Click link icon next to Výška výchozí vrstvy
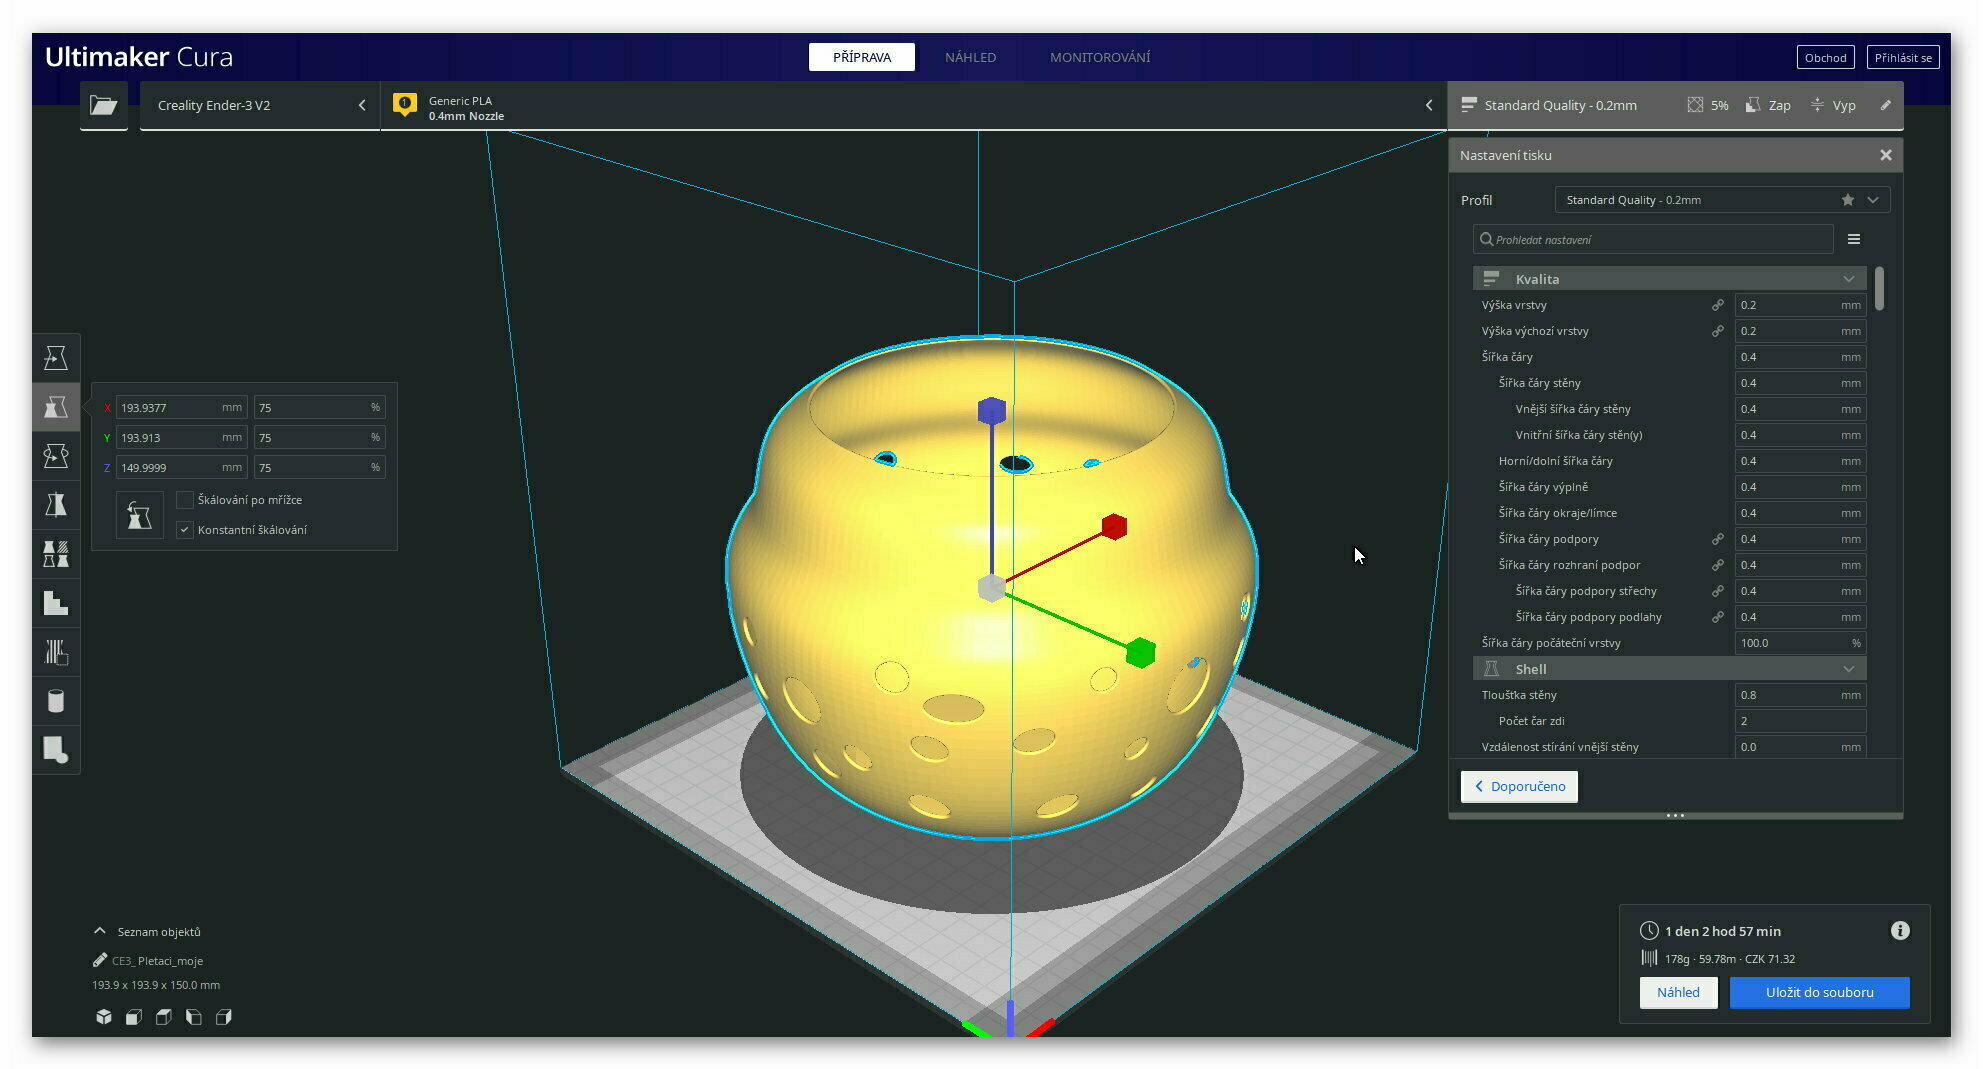 1718,331
